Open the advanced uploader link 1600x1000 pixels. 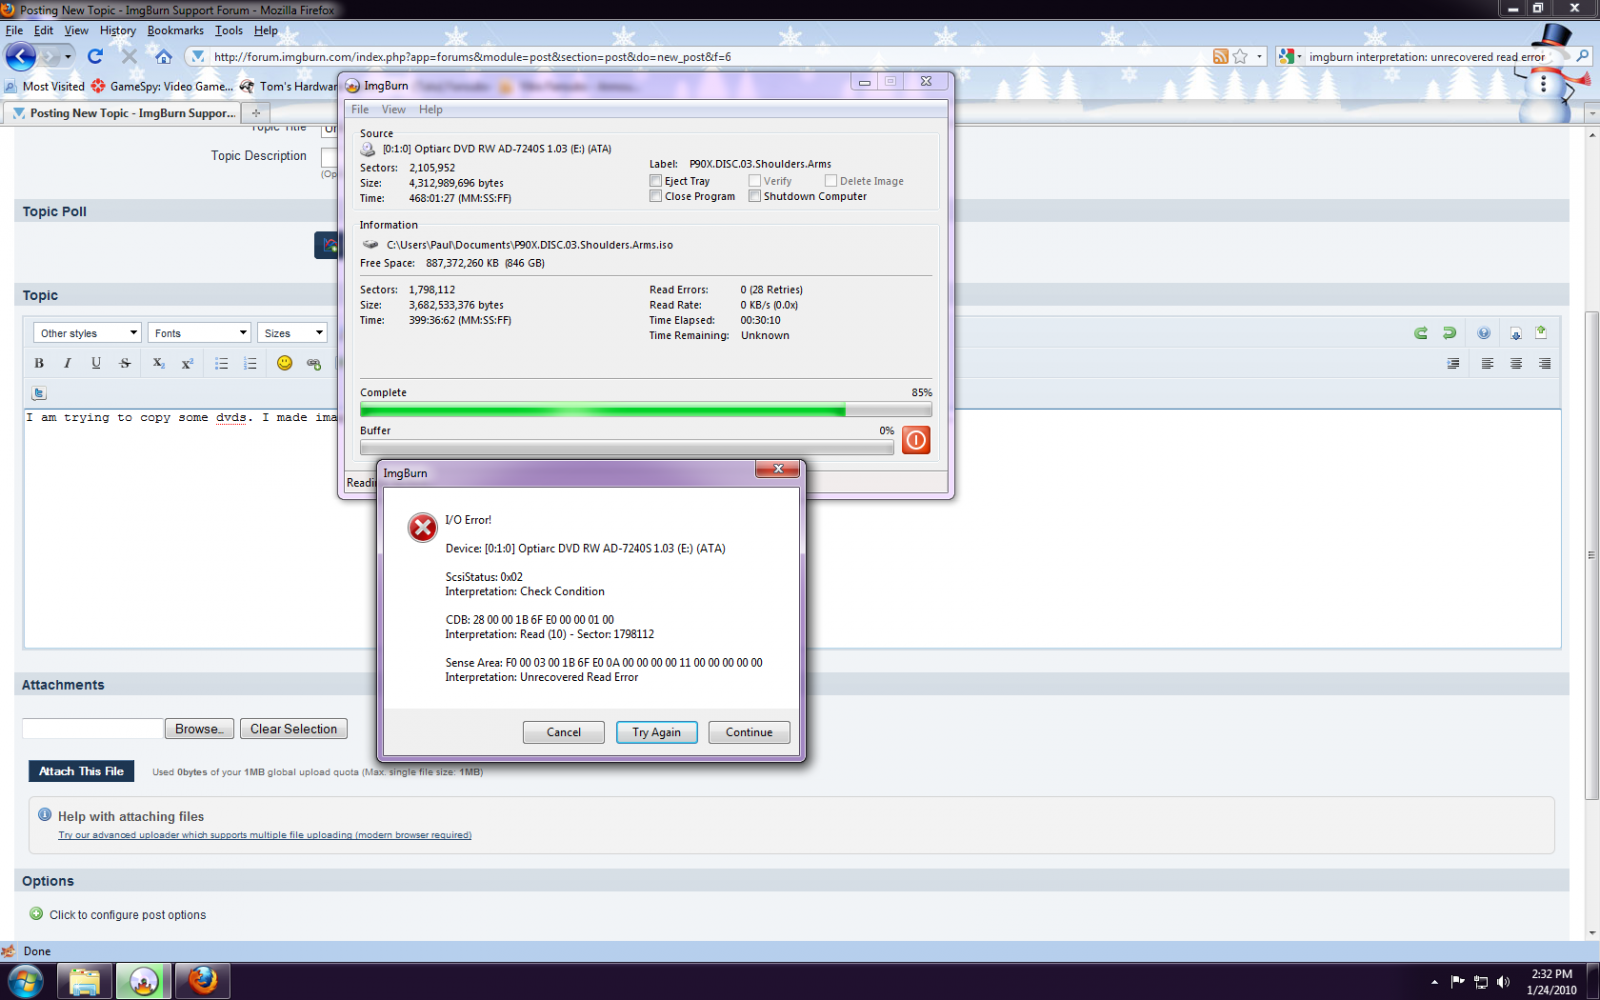[x=265, y=835]
